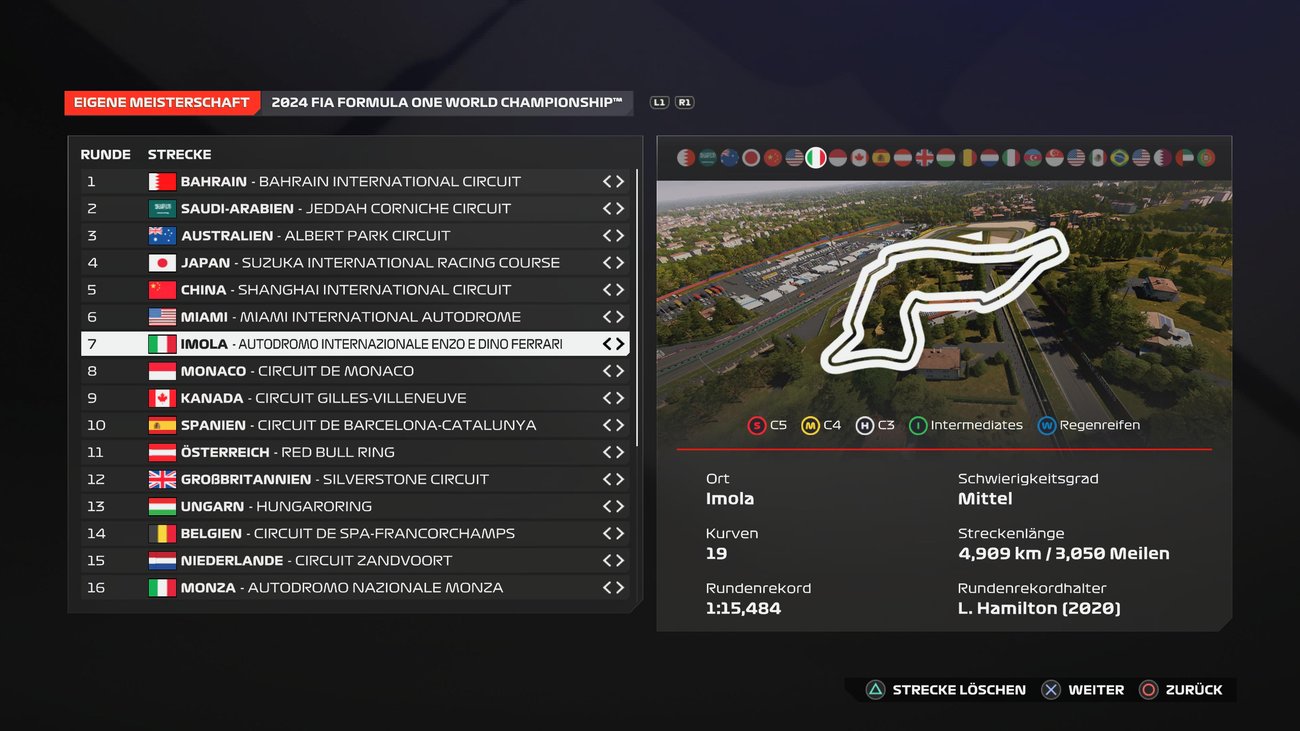This screenshot has height=731, width=1300.
Task: Choose the Canada flag in the round flag strip
Action: pyautogui.click(x=859, y=158)
